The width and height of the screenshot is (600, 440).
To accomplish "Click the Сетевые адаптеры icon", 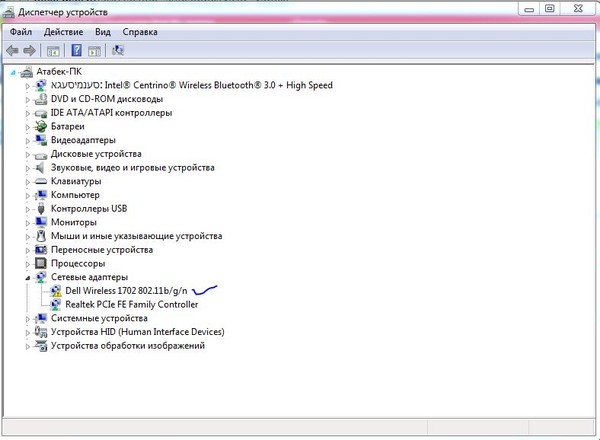I will 41,277.
